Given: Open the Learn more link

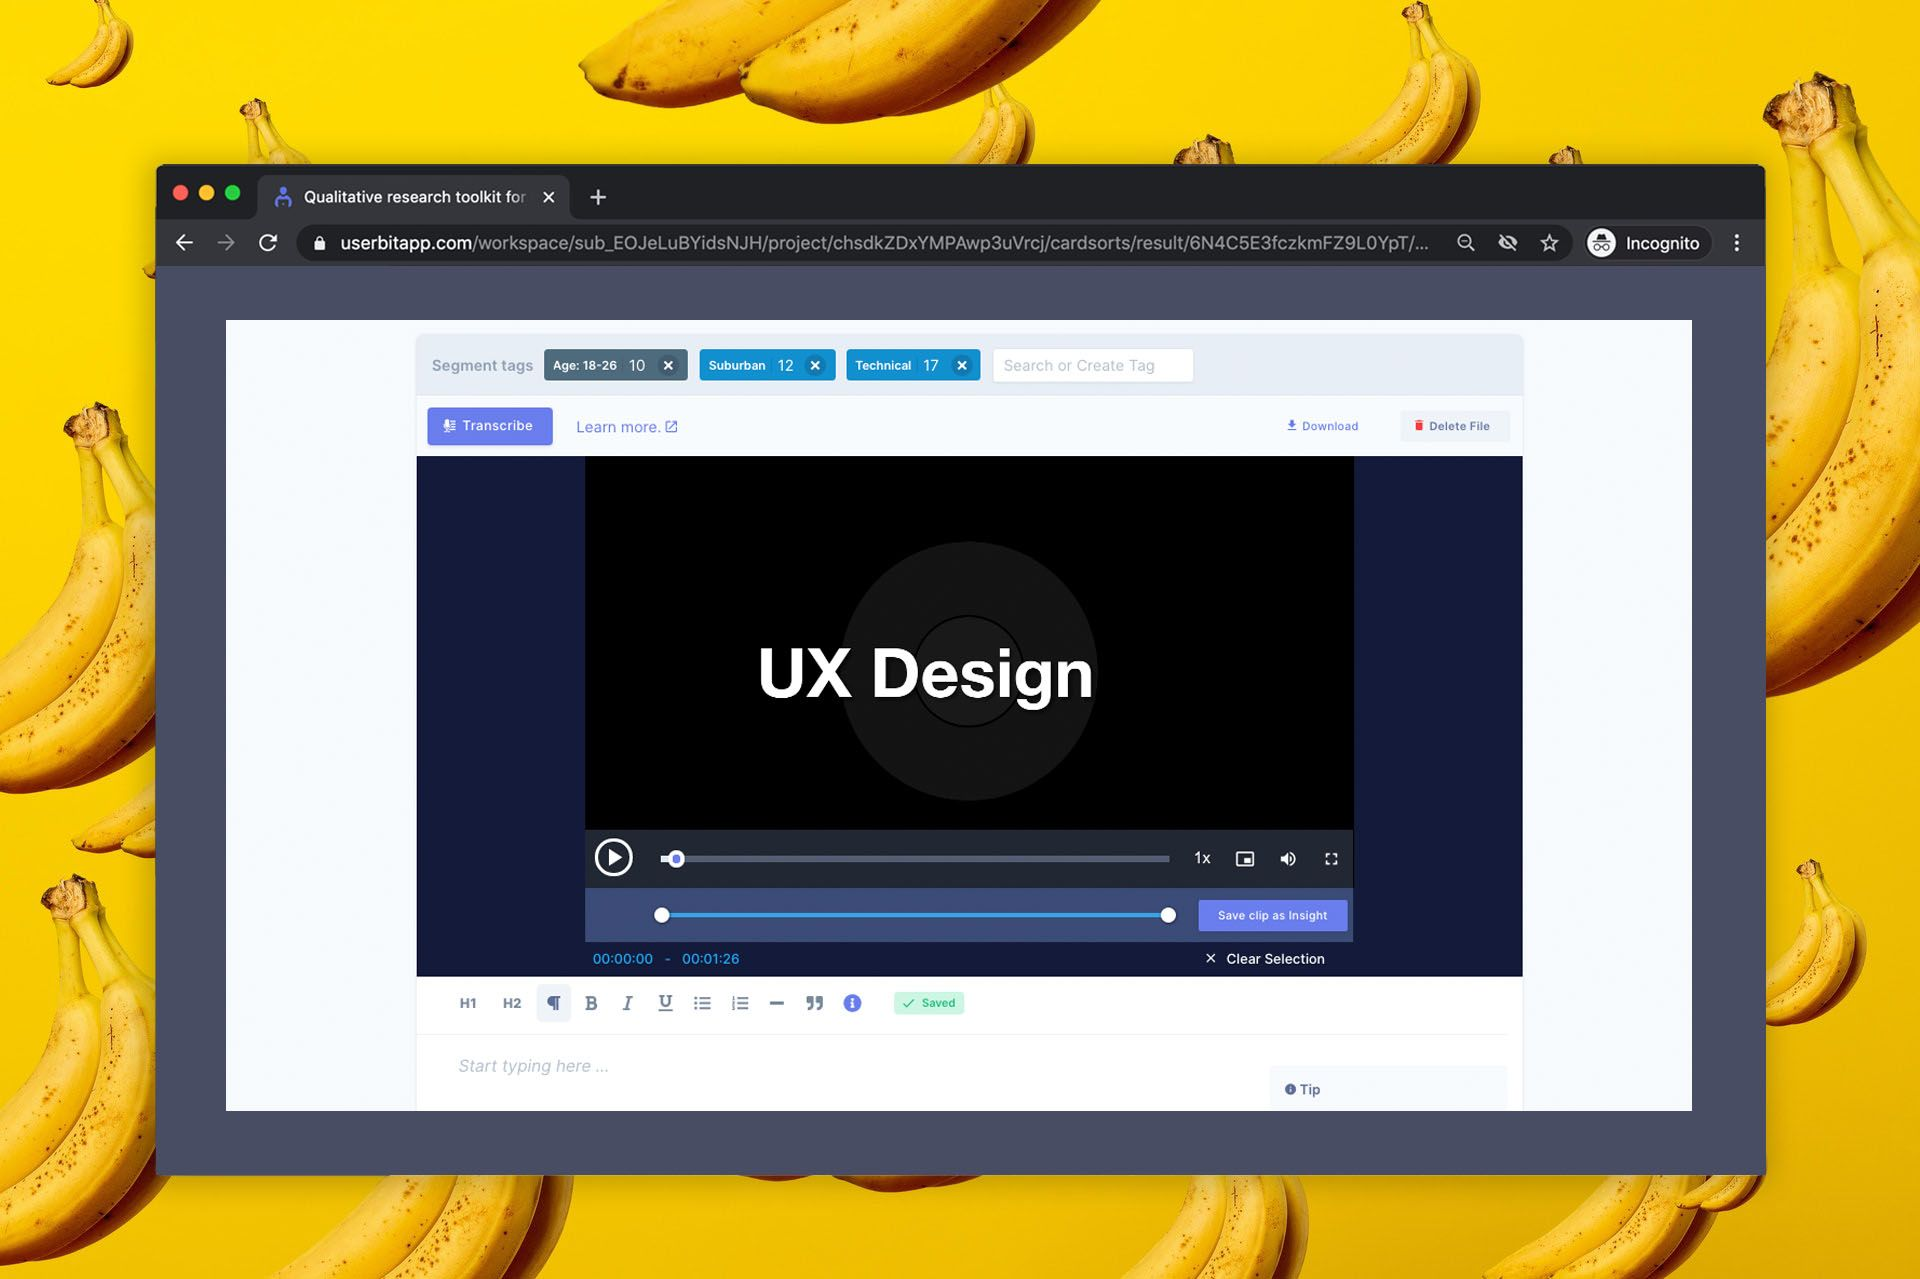Looking at the screenshot, I should point(627,427).
